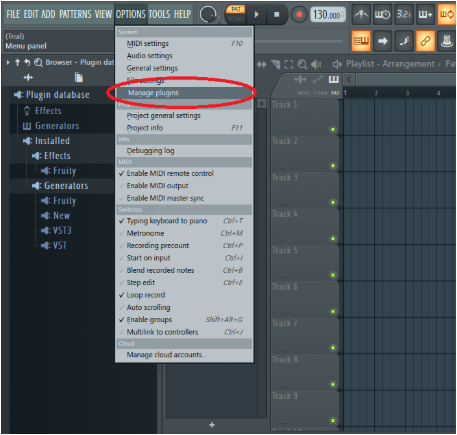Click the plus button below channel rack
This screenshot has width=457, height=435.
[x=212, y=425]
